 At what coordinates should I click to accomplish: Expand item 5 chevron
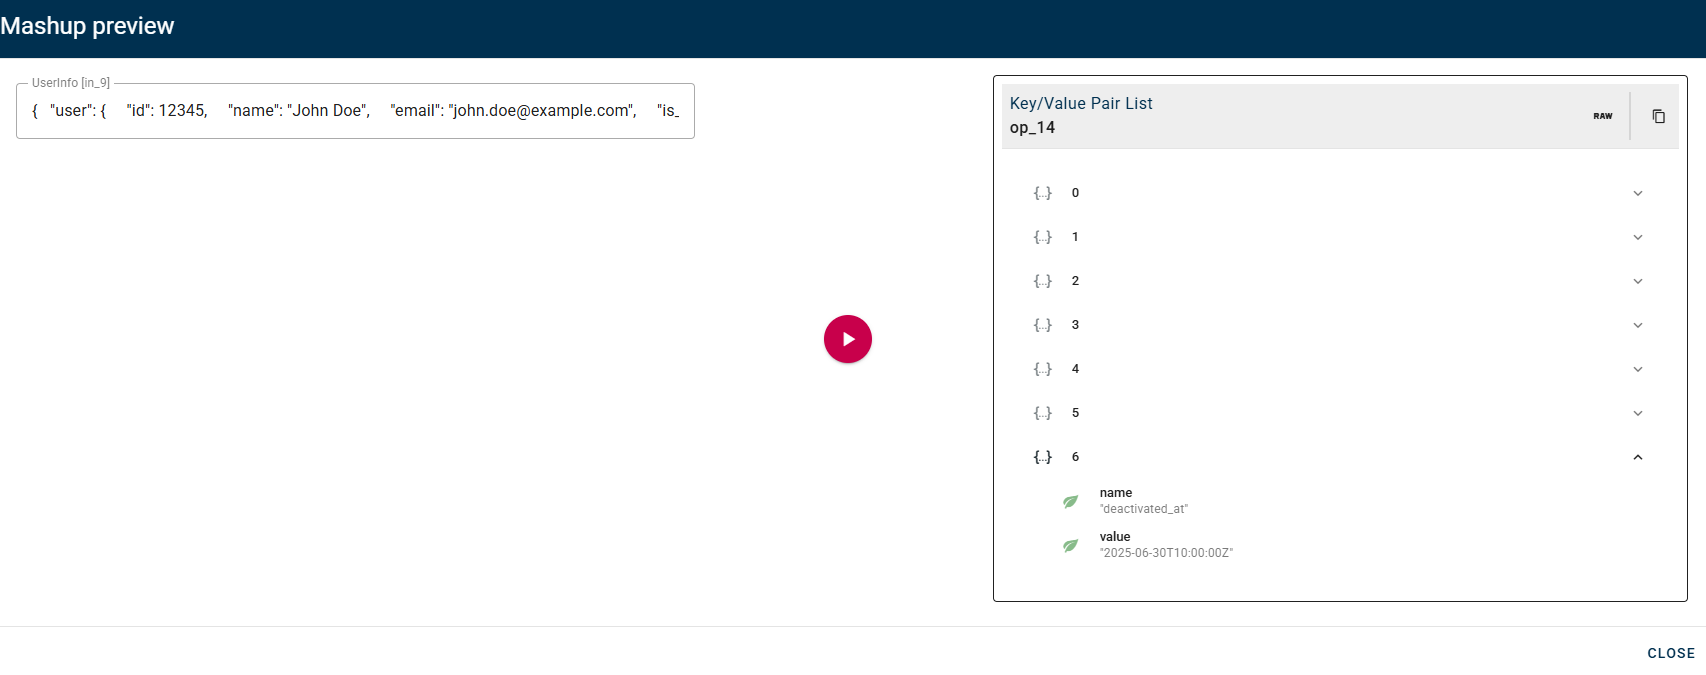point(1637,413)
